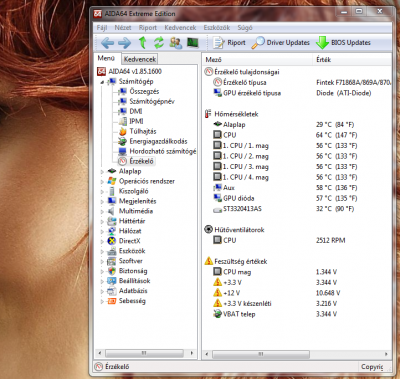
Task: Click the Sebesség orange icon
Action: 112,301
